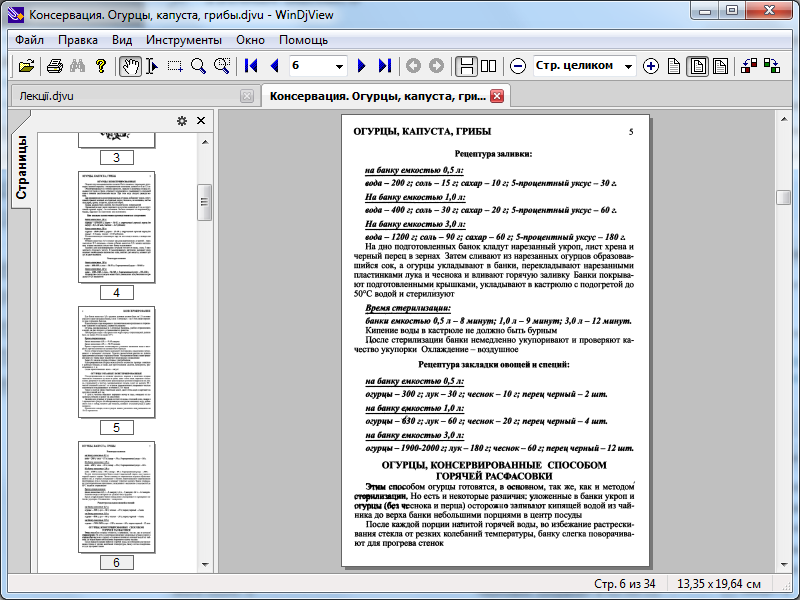Print the document
The height and width of the screenshot is (600, 800).
[x=55, y=64]
